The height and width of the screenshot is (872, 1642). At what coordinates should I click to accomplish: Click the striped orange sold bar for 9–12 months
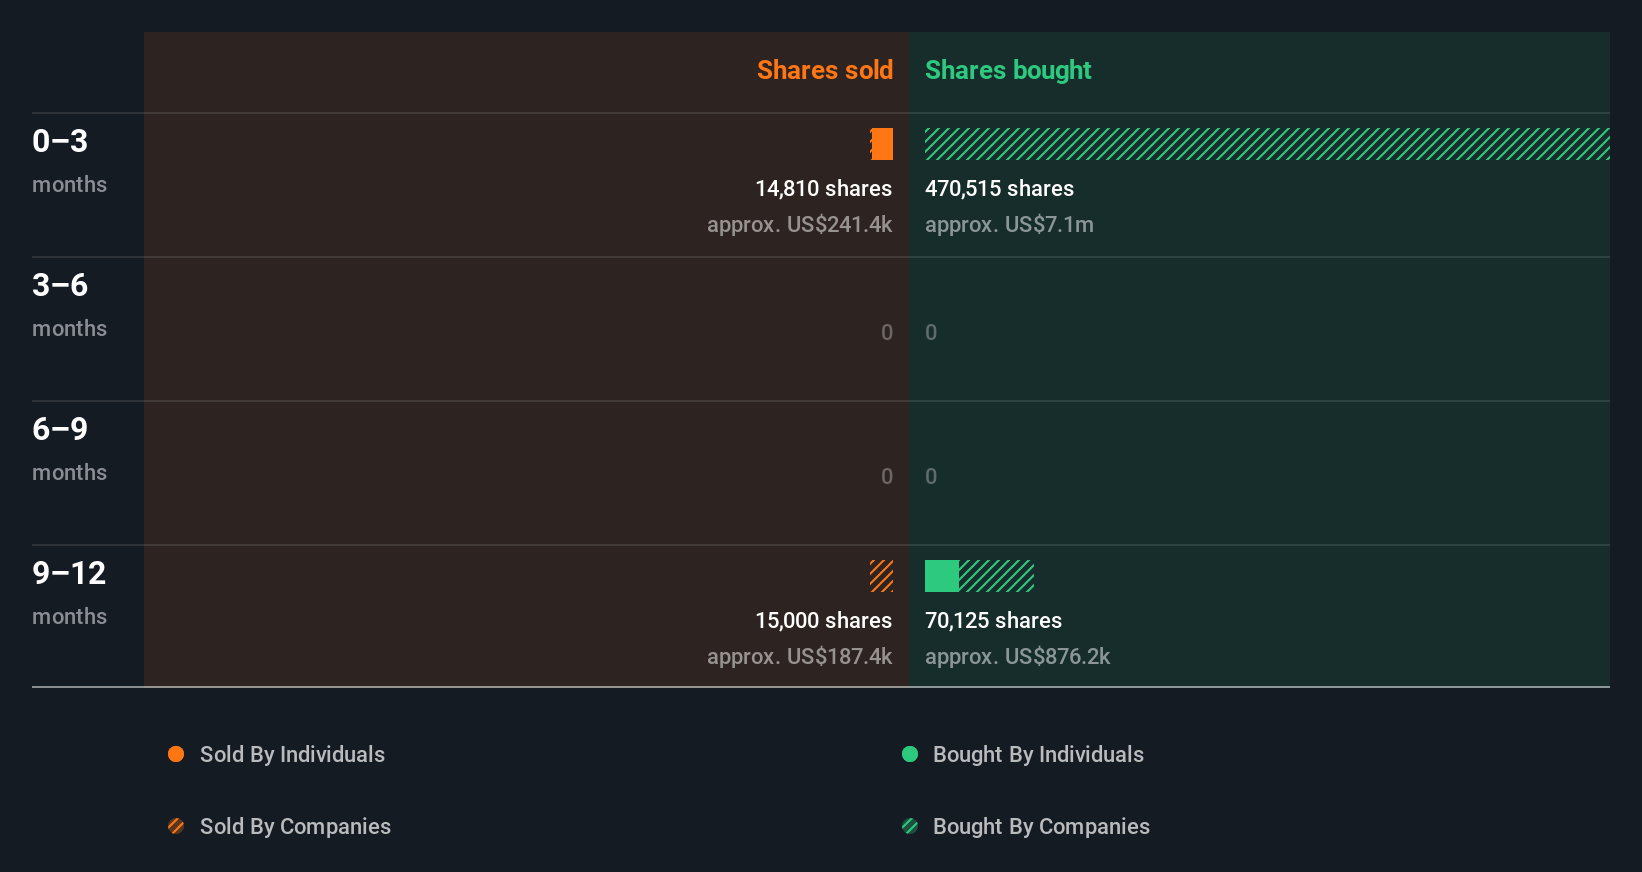tap(881, 576)
